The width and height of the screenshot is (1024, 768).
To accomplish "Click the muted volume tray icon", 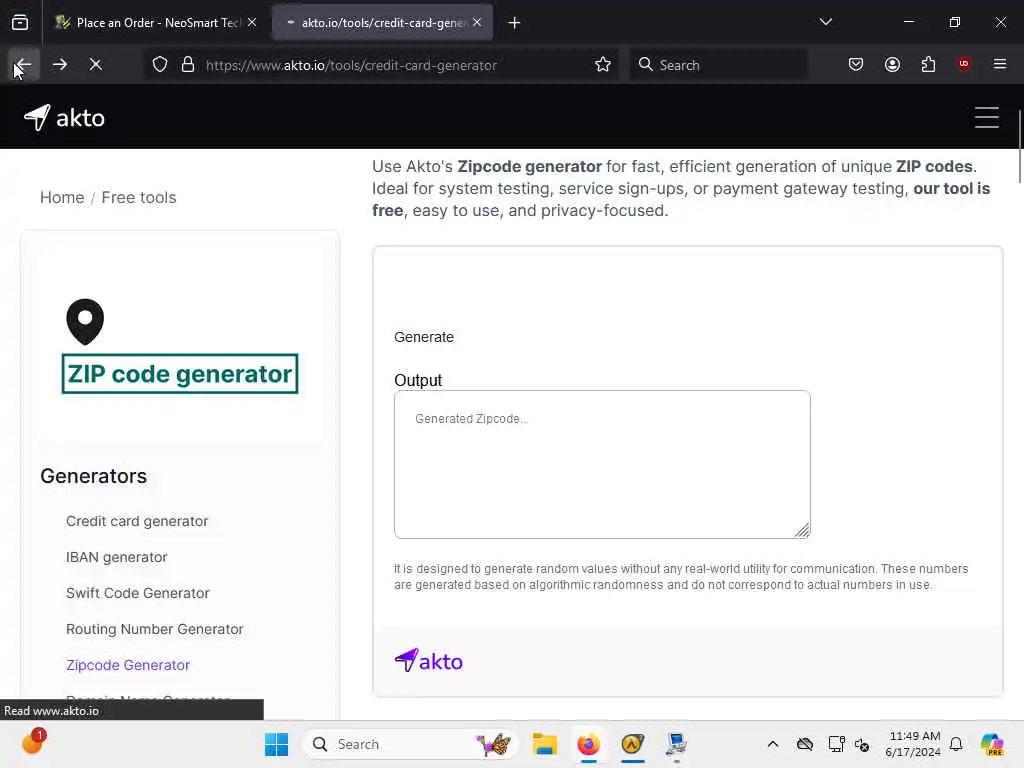I will [x=862, y=745].
